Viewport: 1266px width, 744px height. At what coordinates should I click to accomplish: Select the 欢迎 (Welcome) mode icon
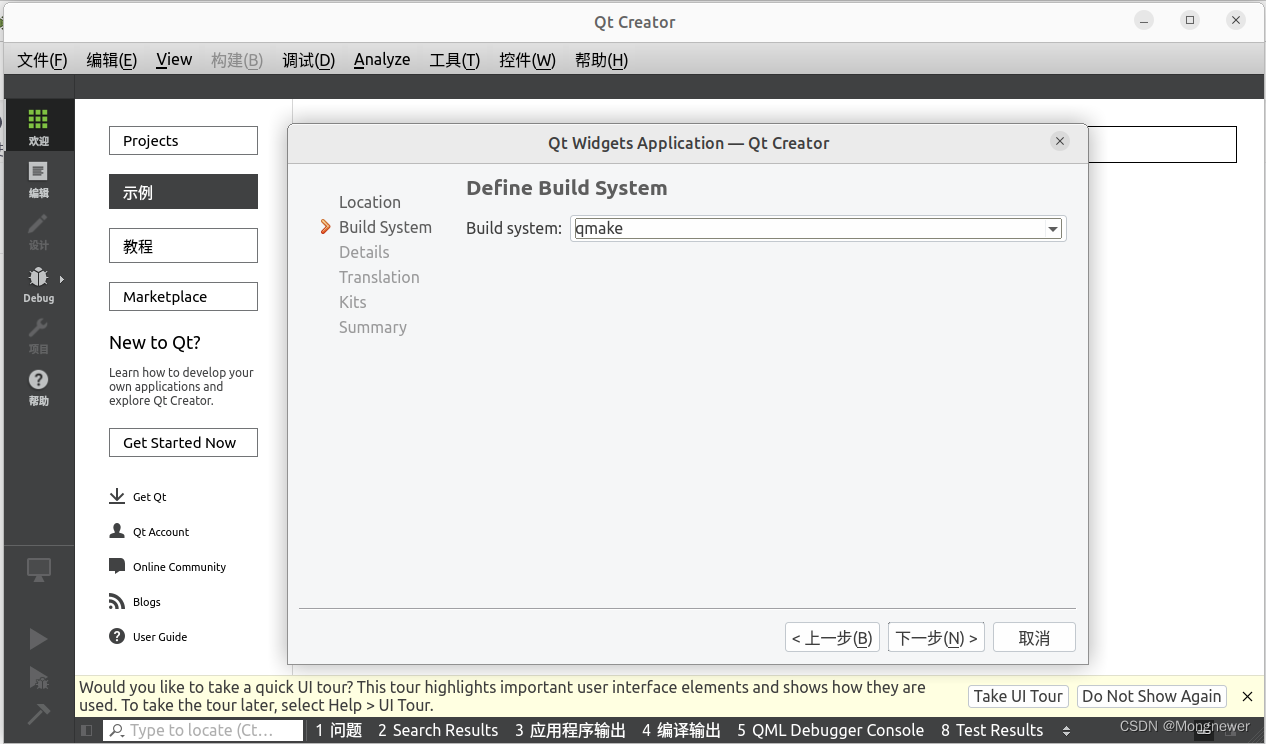39,125
